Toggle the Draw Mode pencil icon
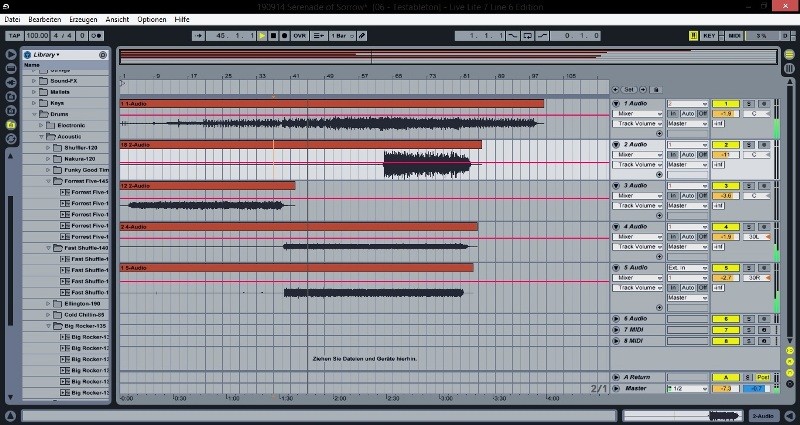Screen dimensions: 800x425 (361, 36)
